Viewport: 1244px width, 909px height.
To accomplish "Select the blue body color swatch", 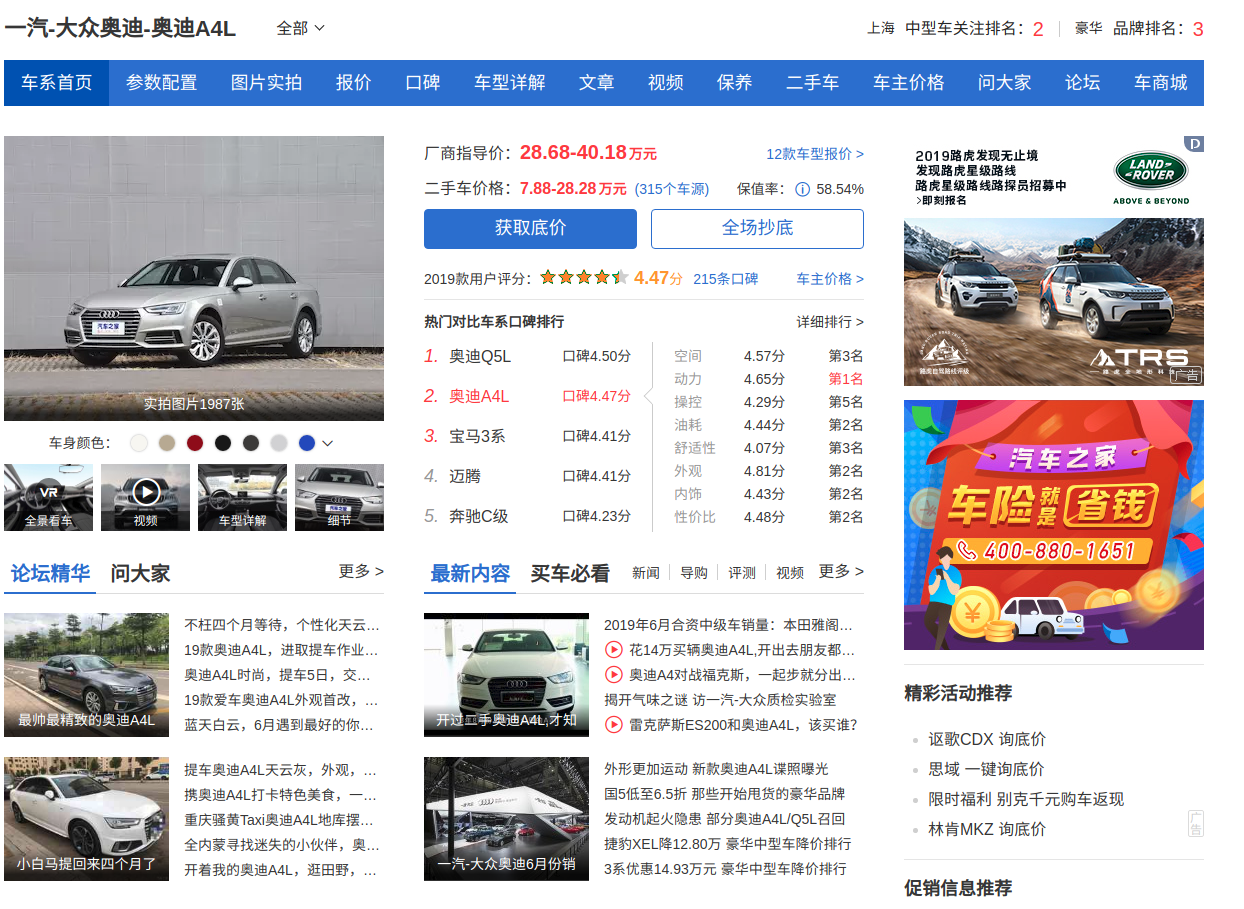I will (307, 443).
